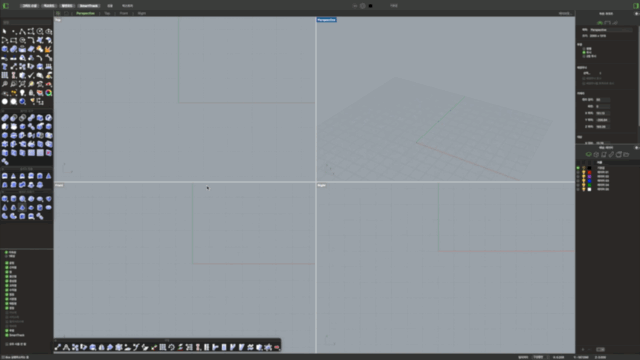Pick the Polyline drawing tool
The height and width of the screenshot is (360, 640).
[x=22, y=31]
